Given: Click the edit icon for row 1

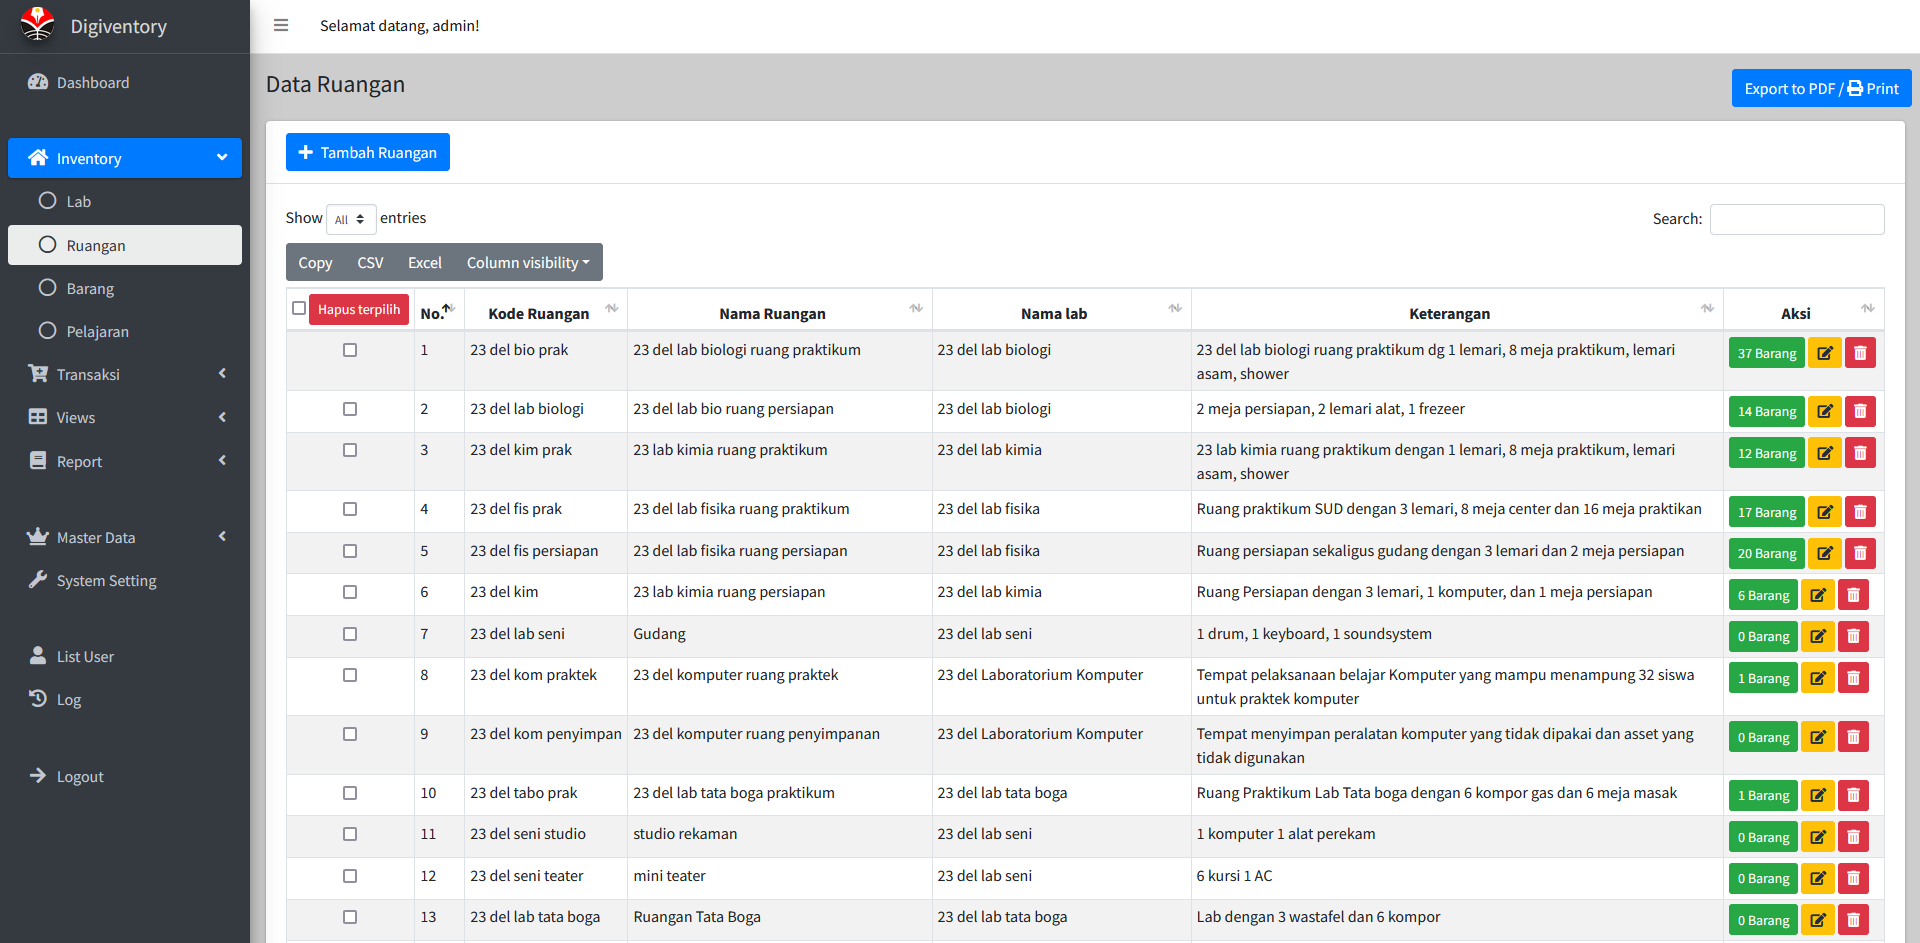Looking at the screenshot, I should click(x=1824, y=353).
